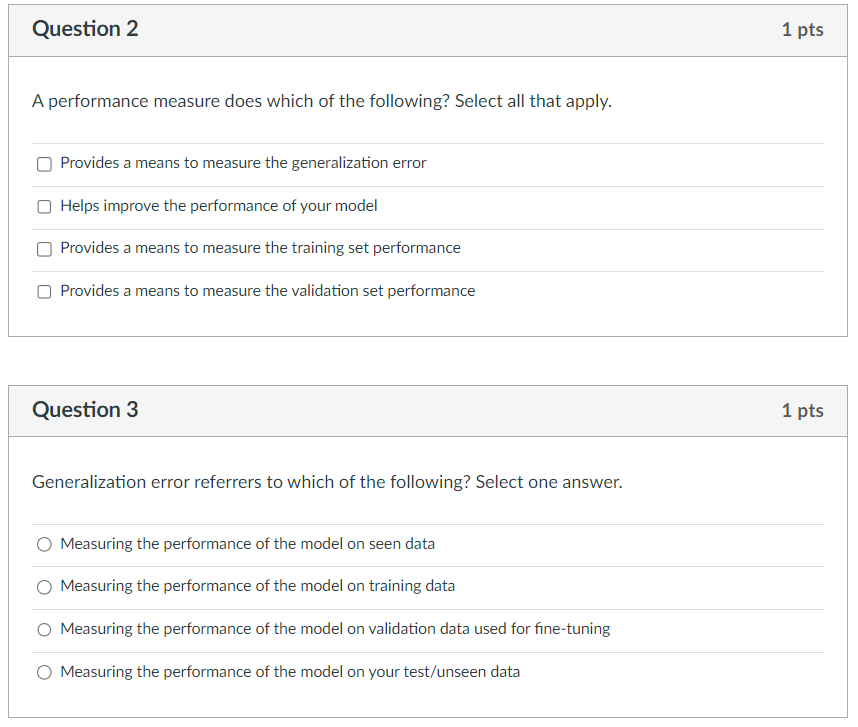858x727 pixels.
Task: Tick the 'Helps improve the performance' checkbox
Action: [x=44, y=207]
